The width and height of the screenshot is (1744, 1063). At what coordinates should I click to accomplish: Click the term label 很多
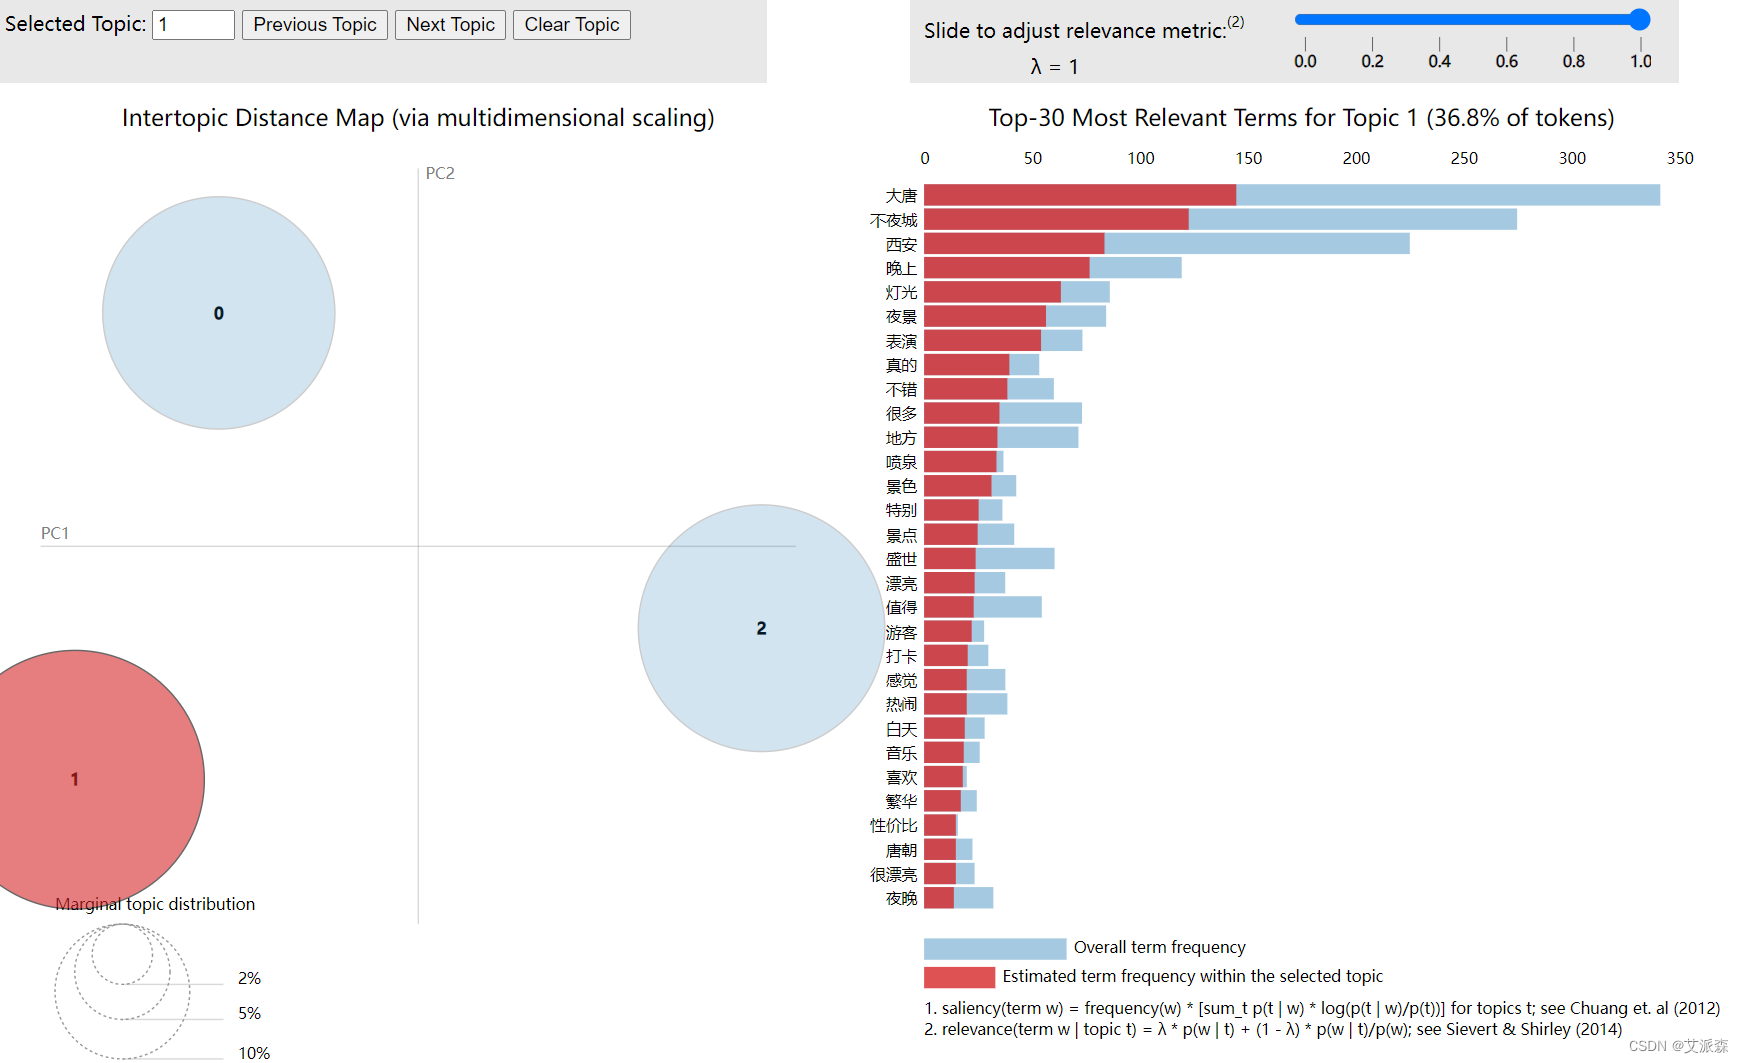[x=901, y=413]
